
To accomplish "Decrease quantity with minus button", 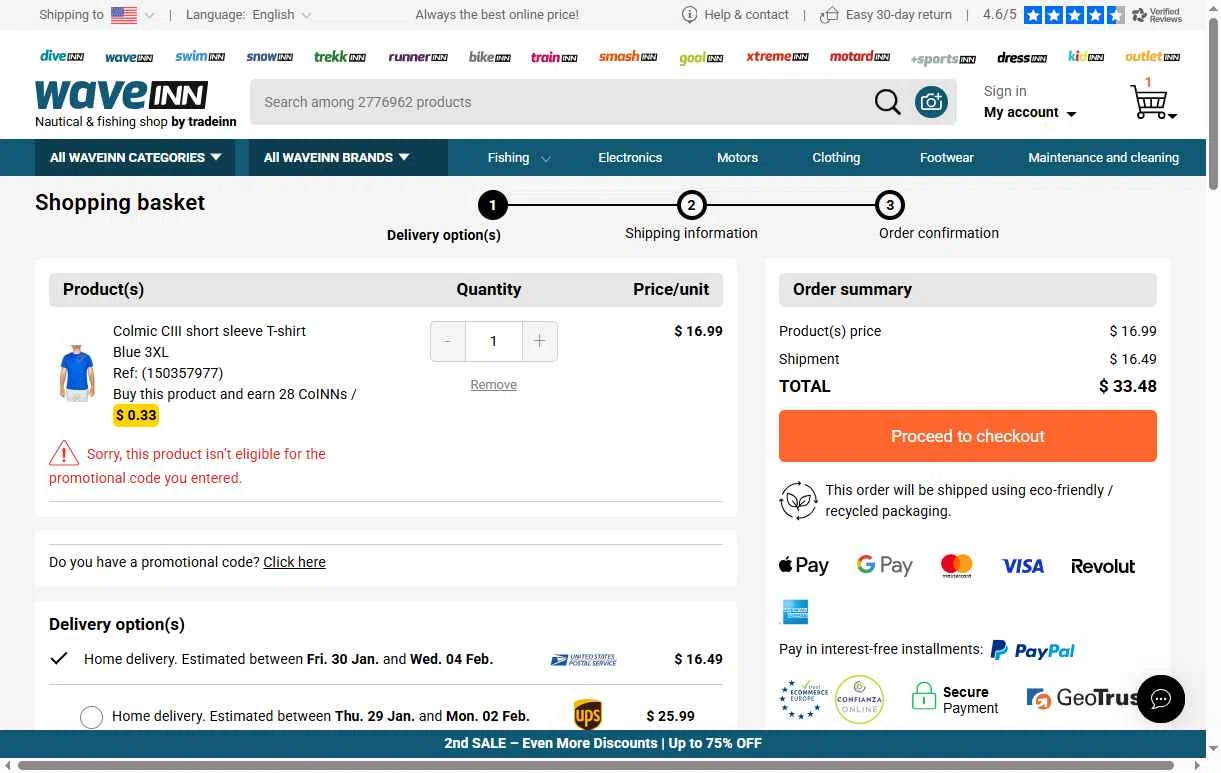I will tap(447, 341).
